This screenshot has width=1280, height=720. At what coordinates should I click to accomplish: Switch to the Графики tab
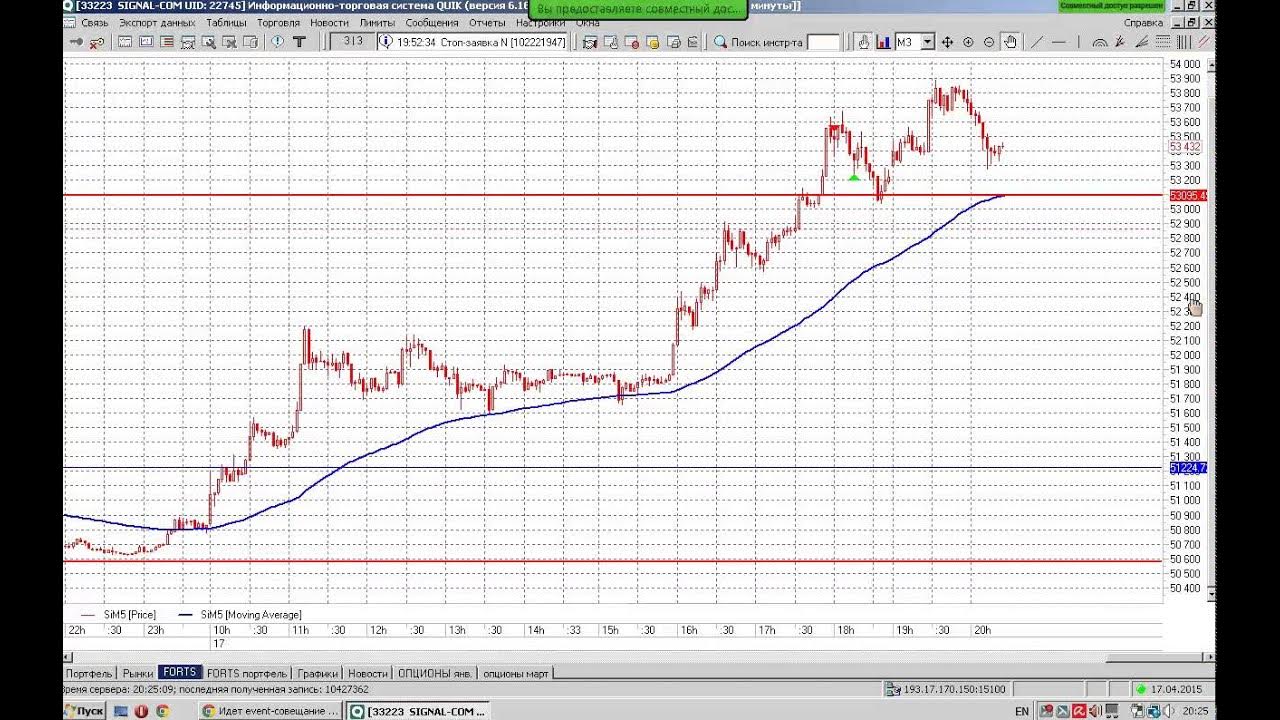tap(317, 673)
